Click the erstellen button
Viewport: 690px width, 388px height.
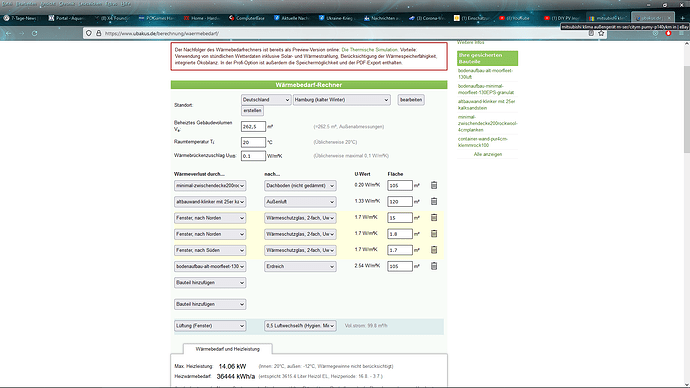tap(252, 111)
